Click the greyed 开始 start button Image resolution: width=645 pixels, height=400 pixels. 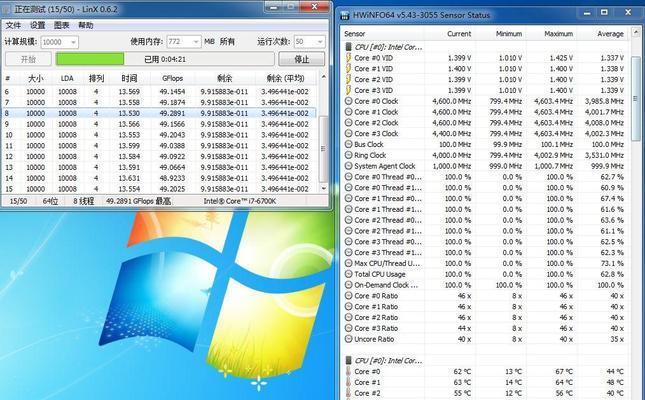28,59
